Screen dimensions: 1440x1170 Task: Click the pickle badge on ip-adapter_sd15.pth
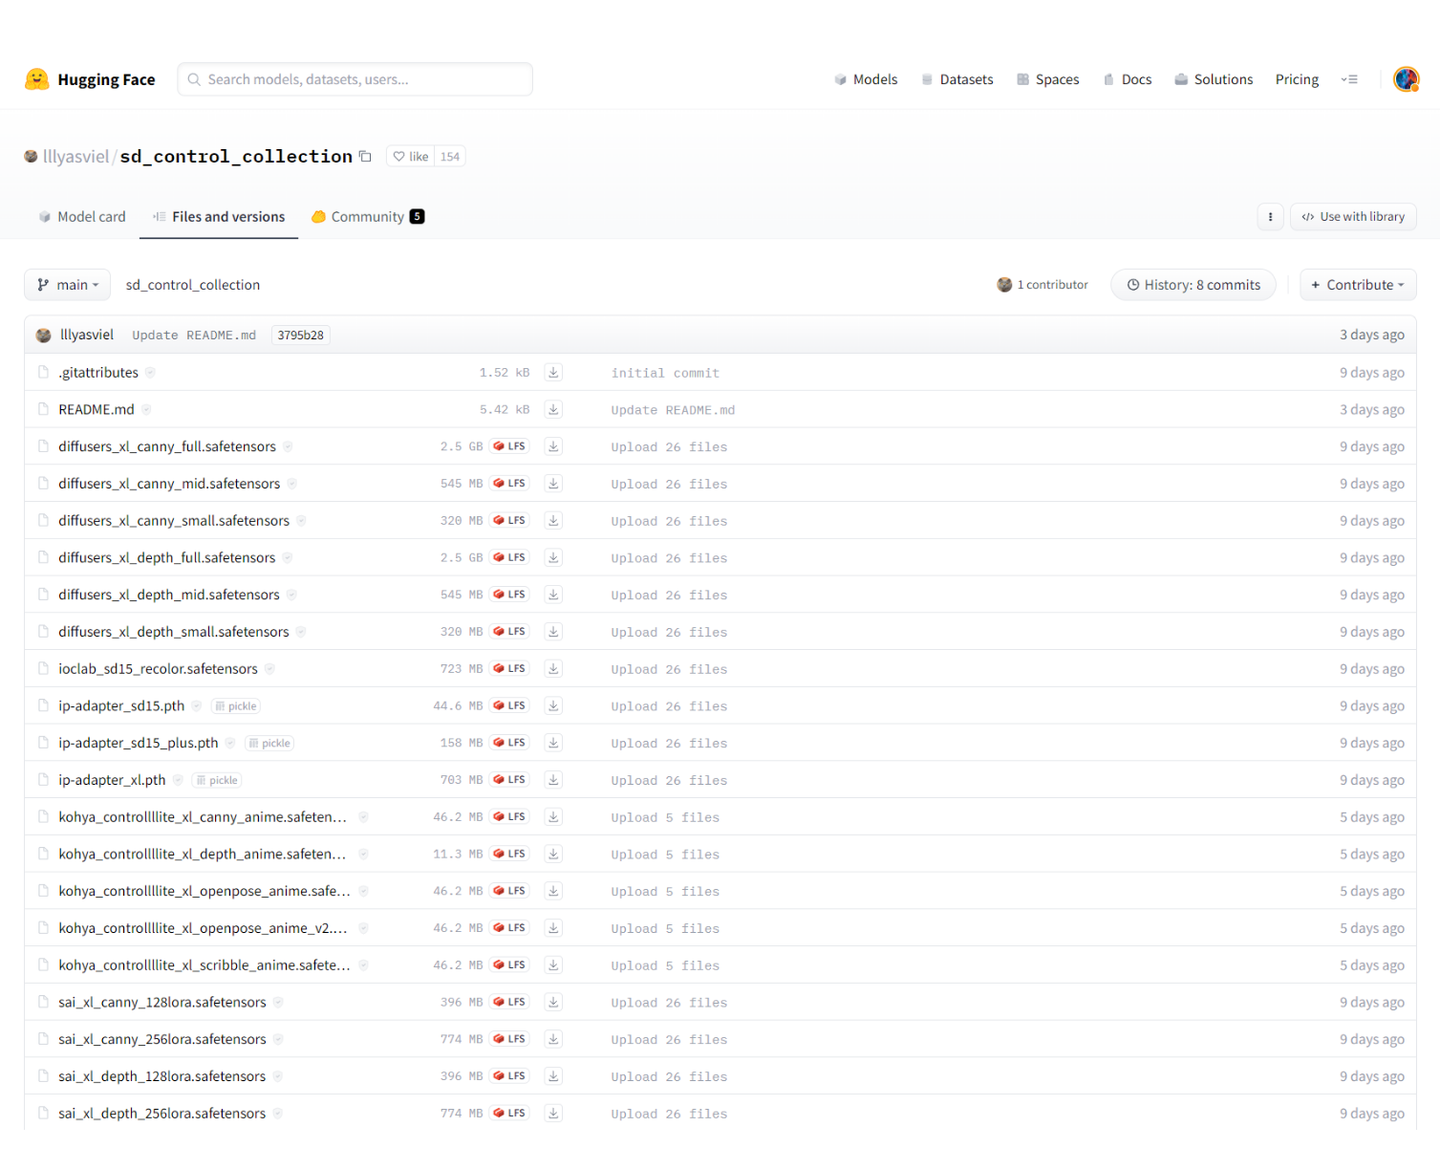(x=236, y=706)
